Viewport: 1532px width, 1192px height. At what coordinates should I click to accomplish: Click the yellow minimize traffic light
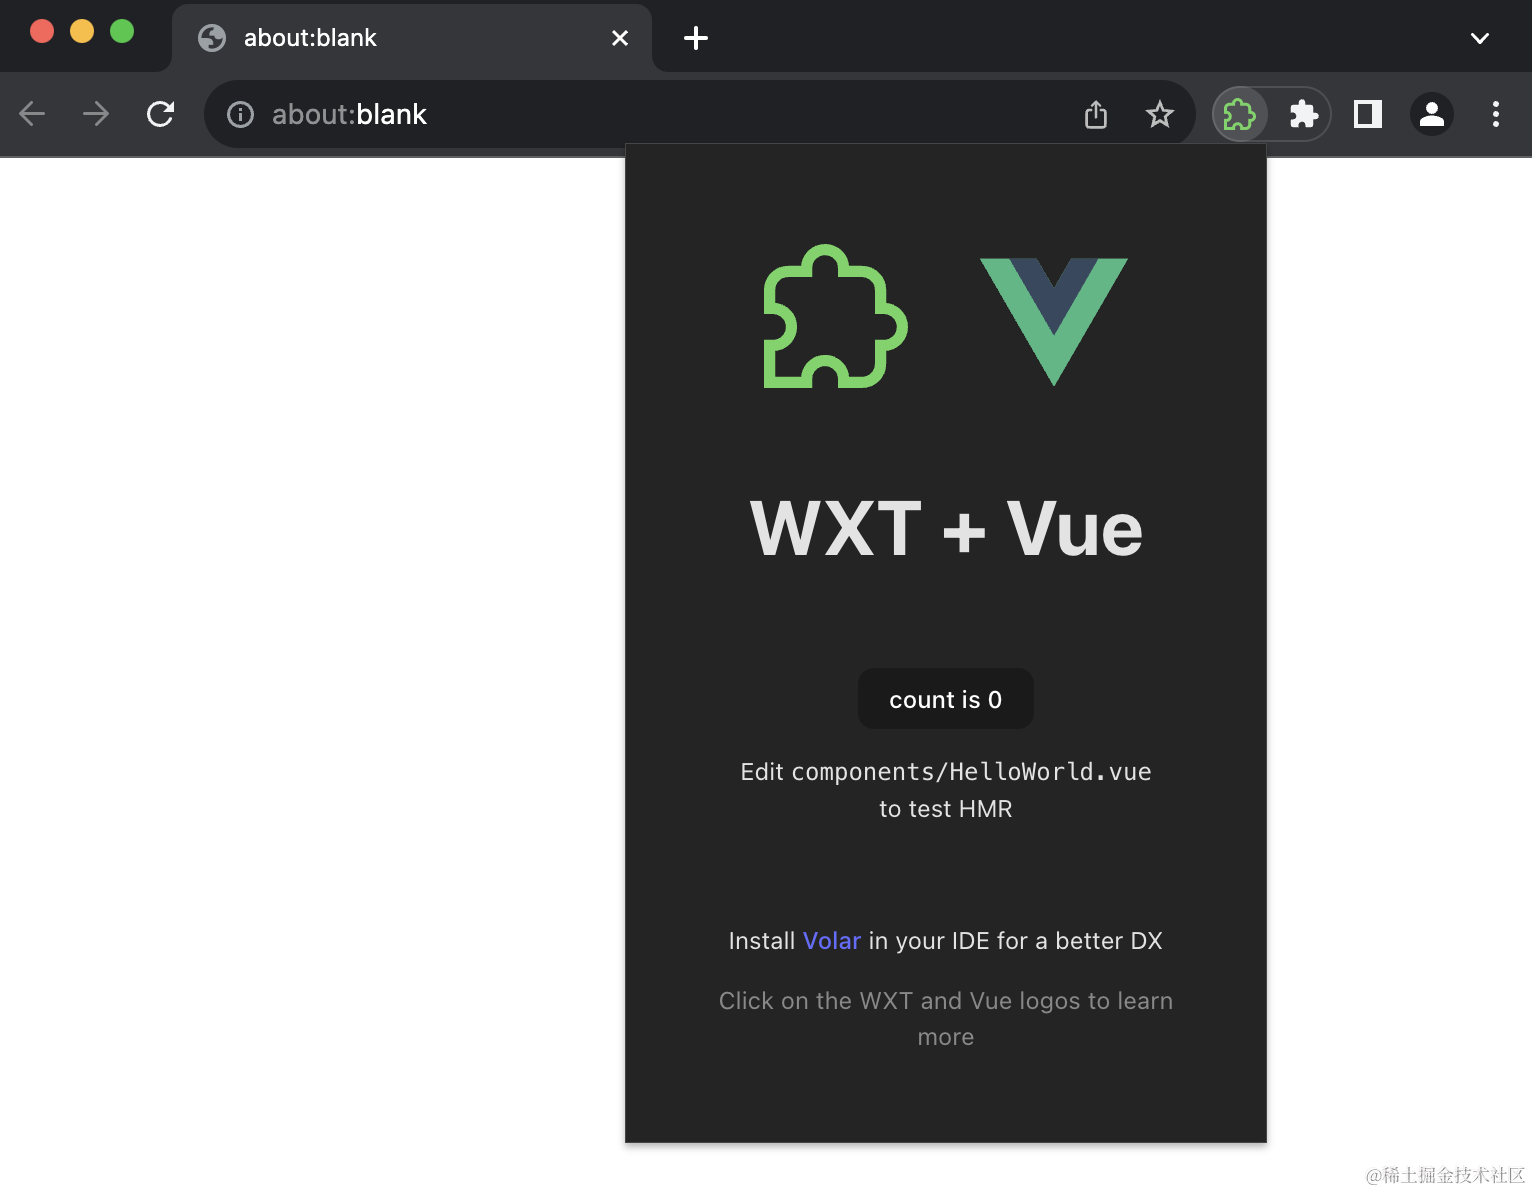[81, 31]
